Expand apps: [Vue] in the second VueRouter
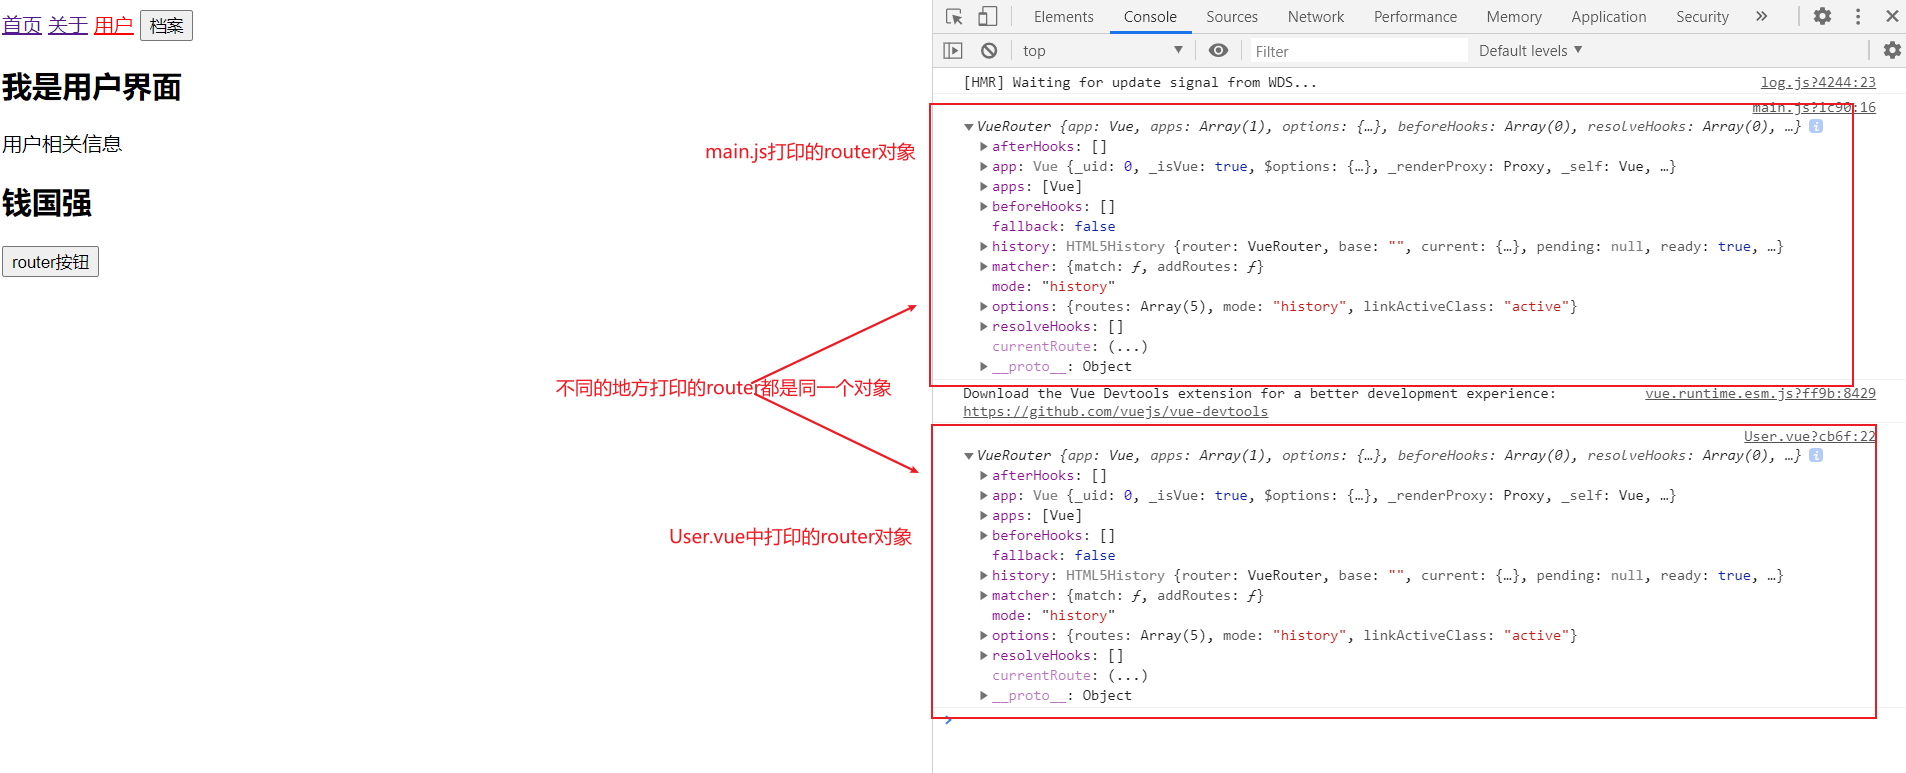1906x773 pixels. coord(984,516)
